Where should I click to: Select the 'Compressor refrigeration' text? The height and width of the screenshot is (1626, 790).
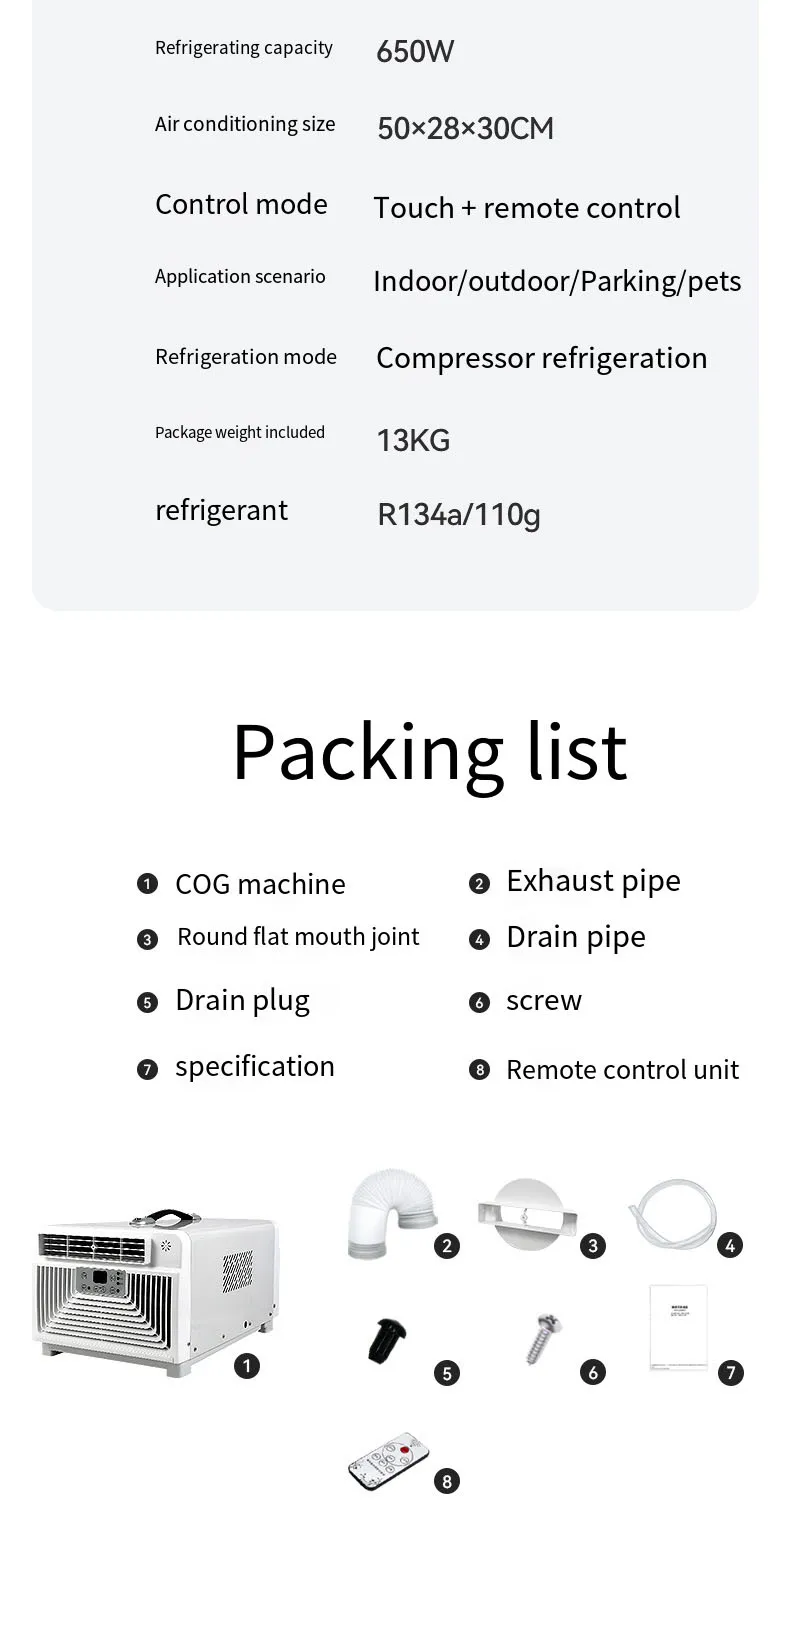542,358
